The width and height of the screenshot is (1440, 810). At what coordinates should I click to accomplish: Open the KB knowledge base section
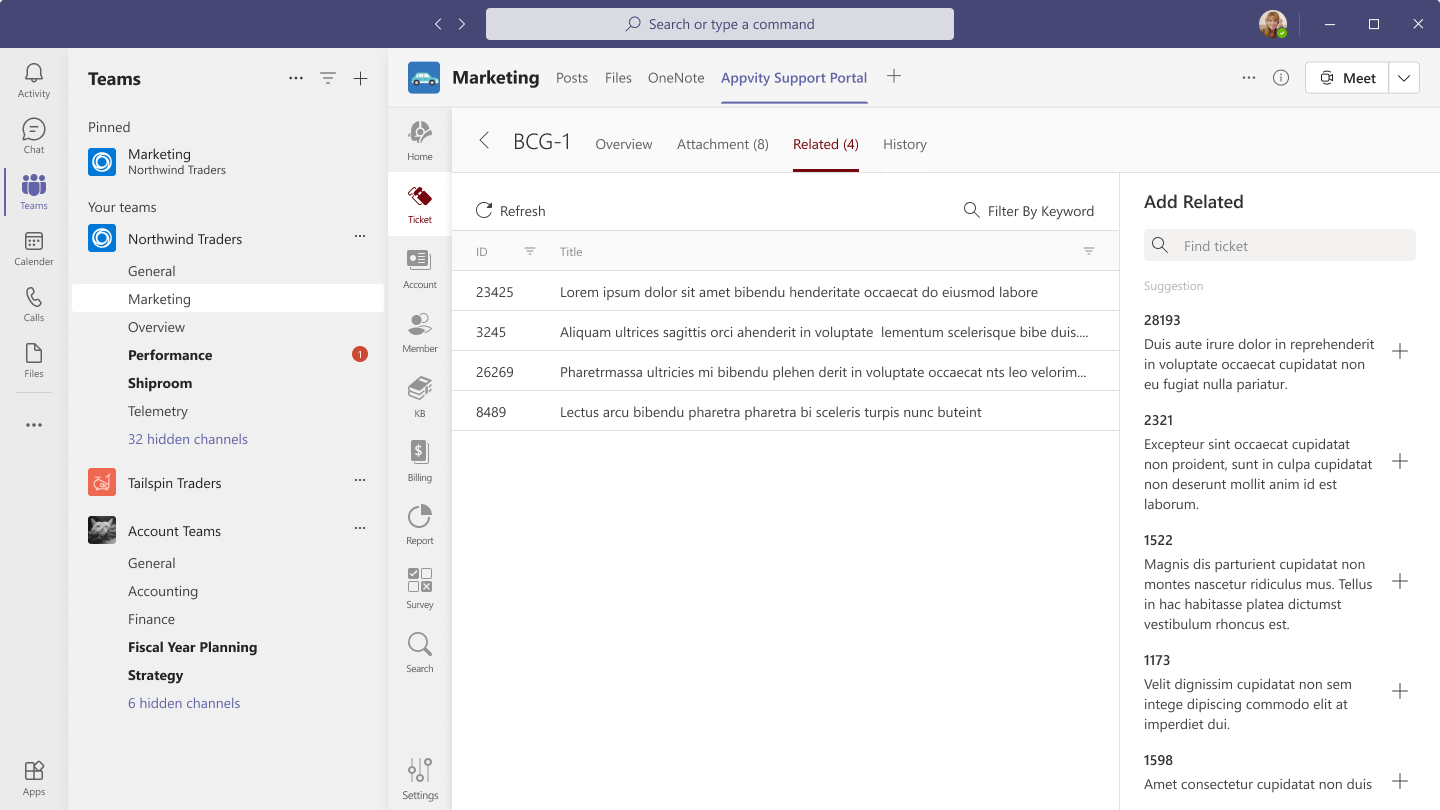coord(419,392)
